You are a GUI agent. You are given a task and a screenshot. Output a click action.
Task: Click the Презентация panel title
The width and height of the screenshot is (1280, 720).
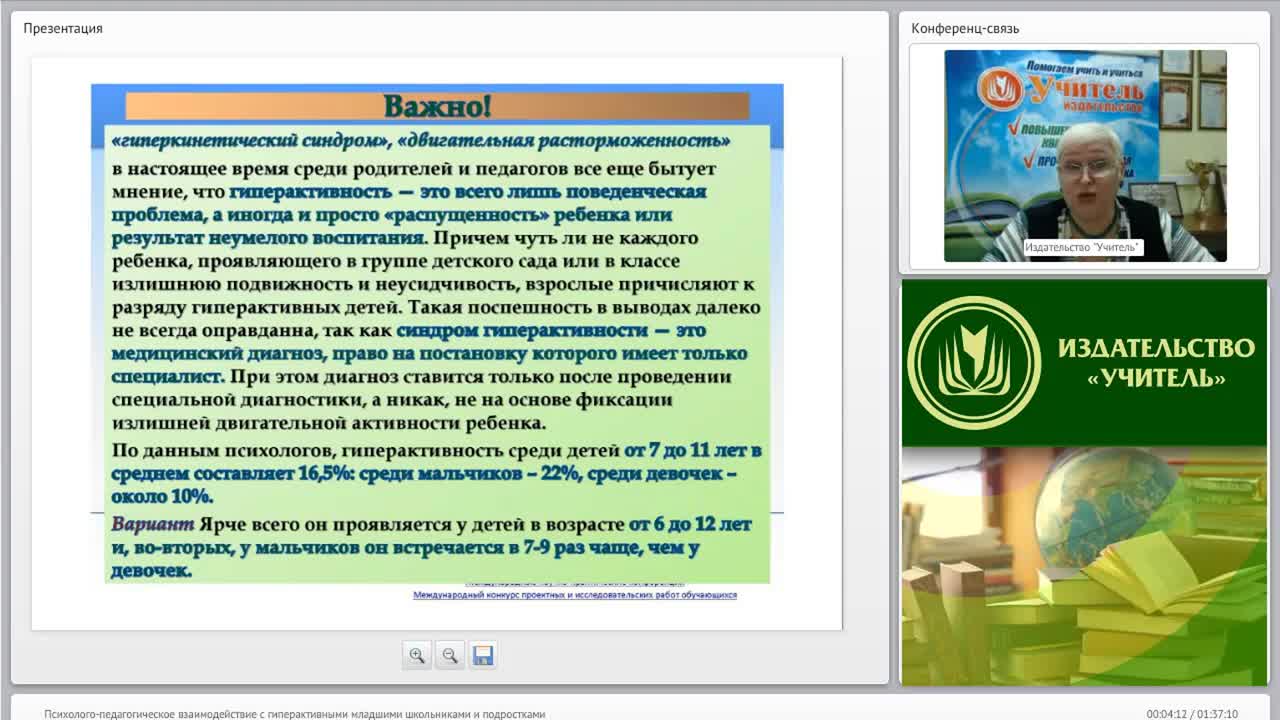[x=63, y=28]
